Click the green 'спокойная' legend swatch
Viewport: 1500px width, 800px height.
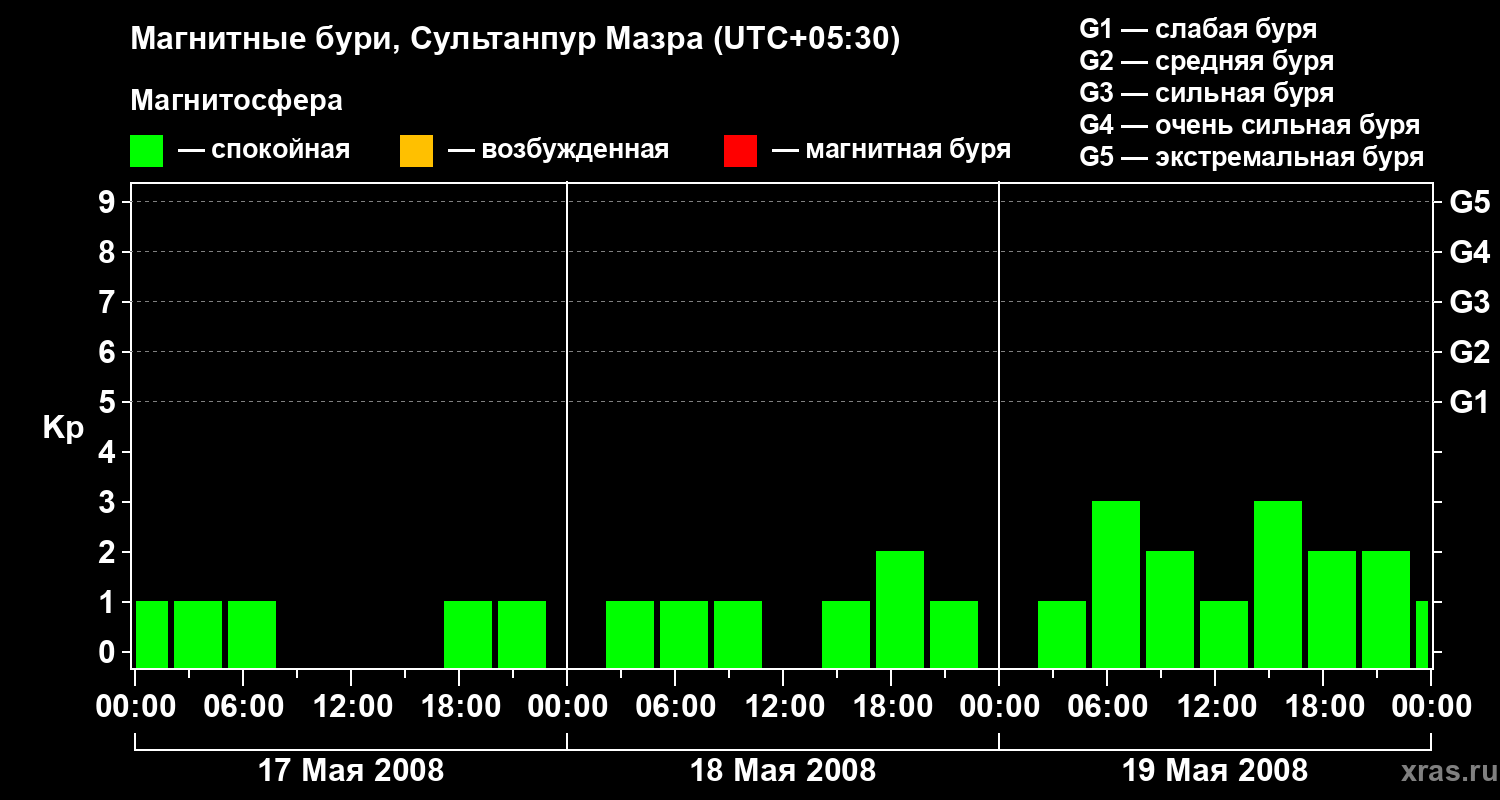[x=147, y=150]
